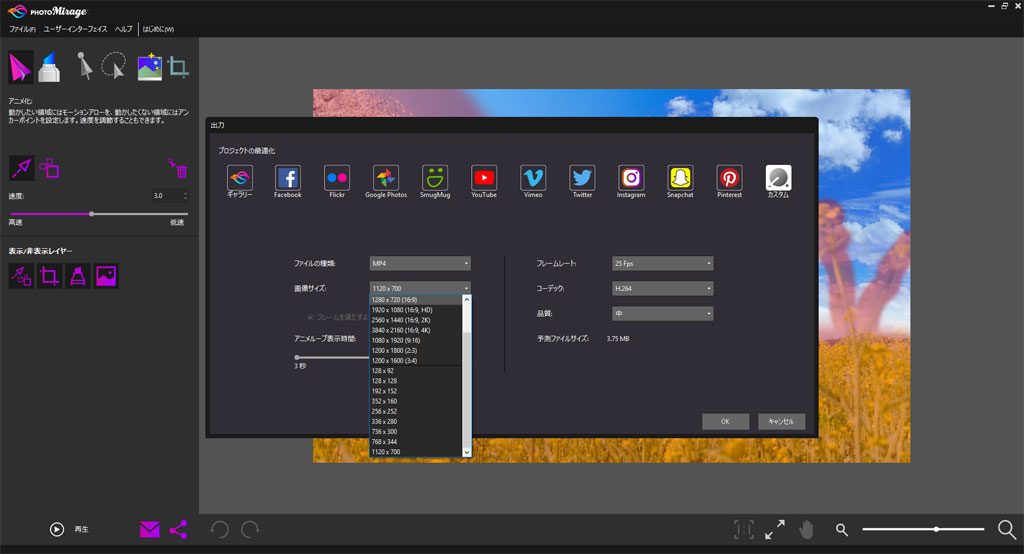Select the Motion Arrow animation tool
Image resolution: width=1024 pixels, height=554 pixels.
21,67
